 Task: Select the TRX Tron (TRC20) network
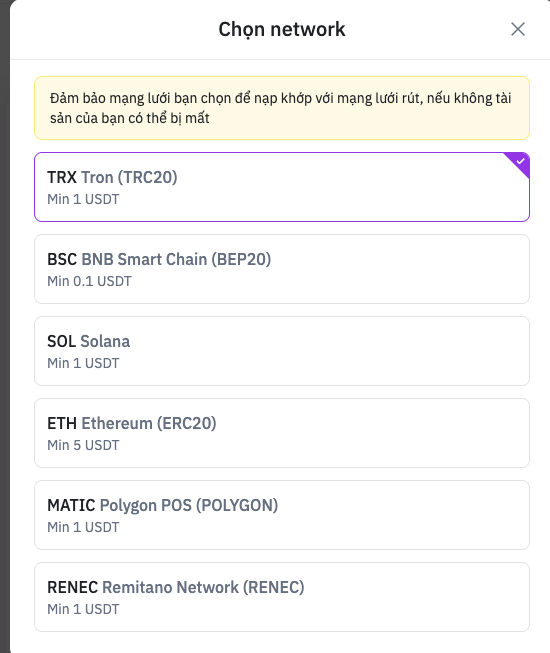[282, 187]
